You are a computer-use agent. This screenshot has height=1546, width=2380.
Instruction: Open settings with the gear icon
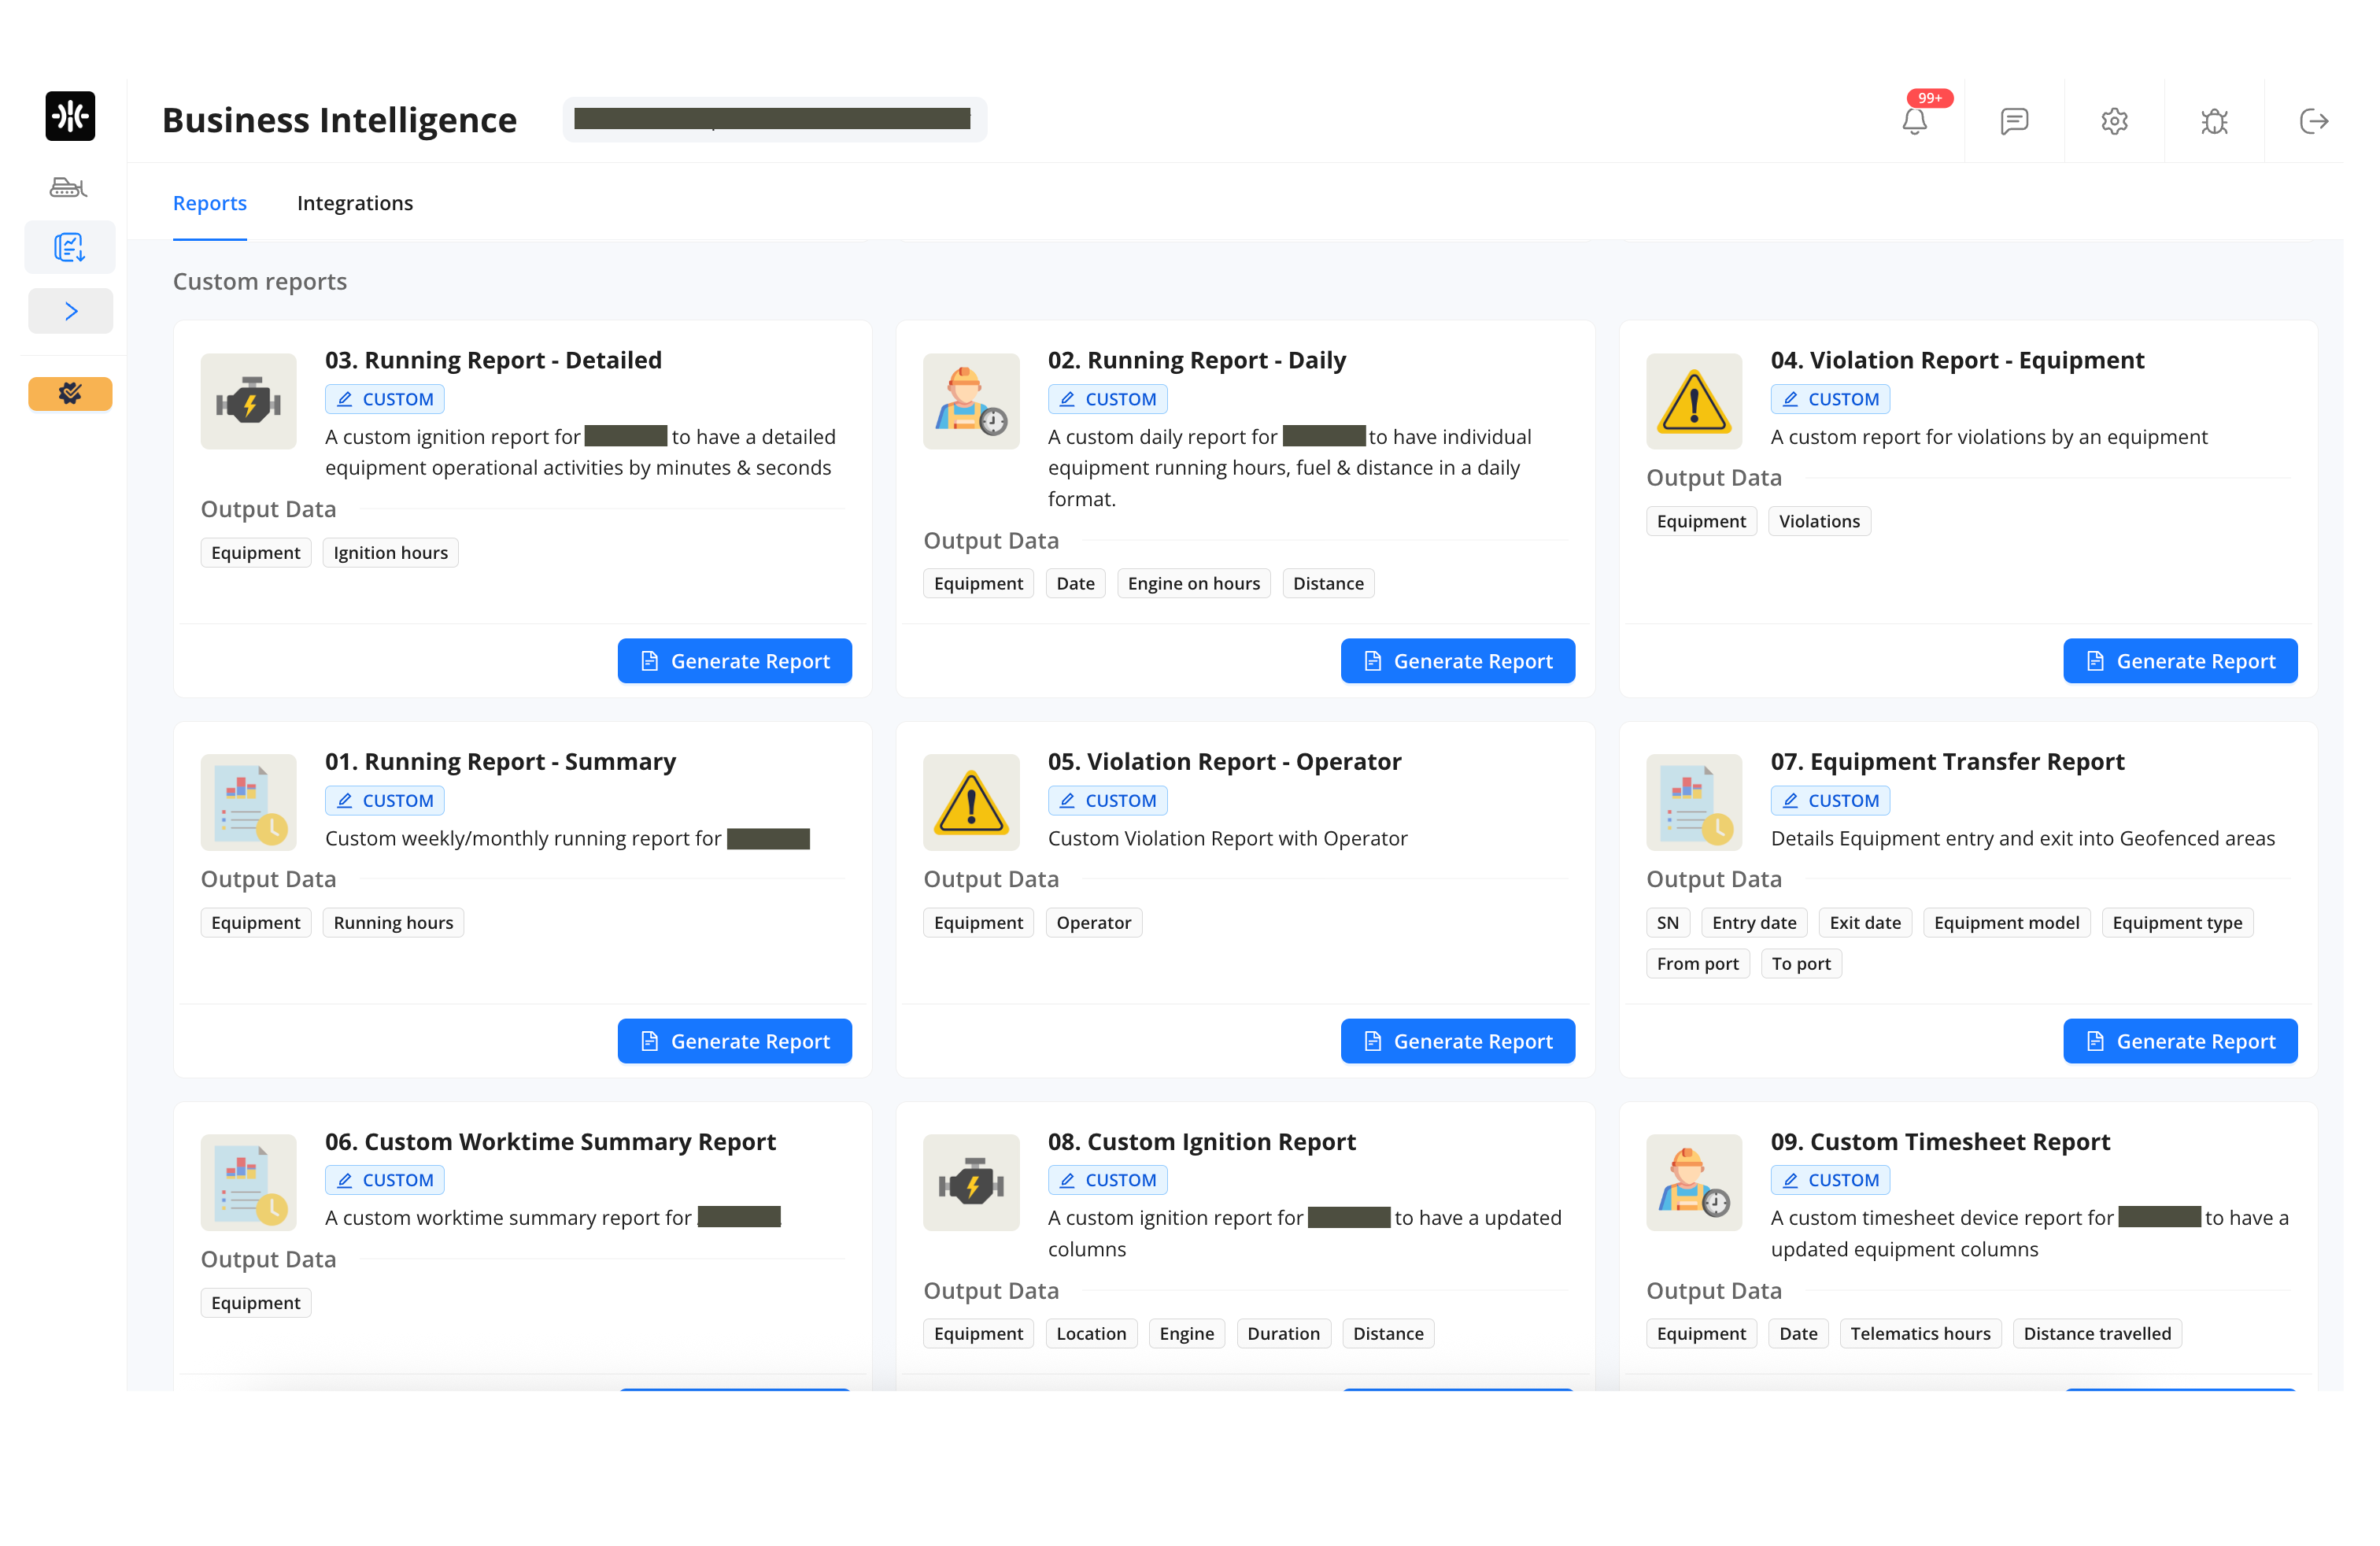tap(2114, 121)
